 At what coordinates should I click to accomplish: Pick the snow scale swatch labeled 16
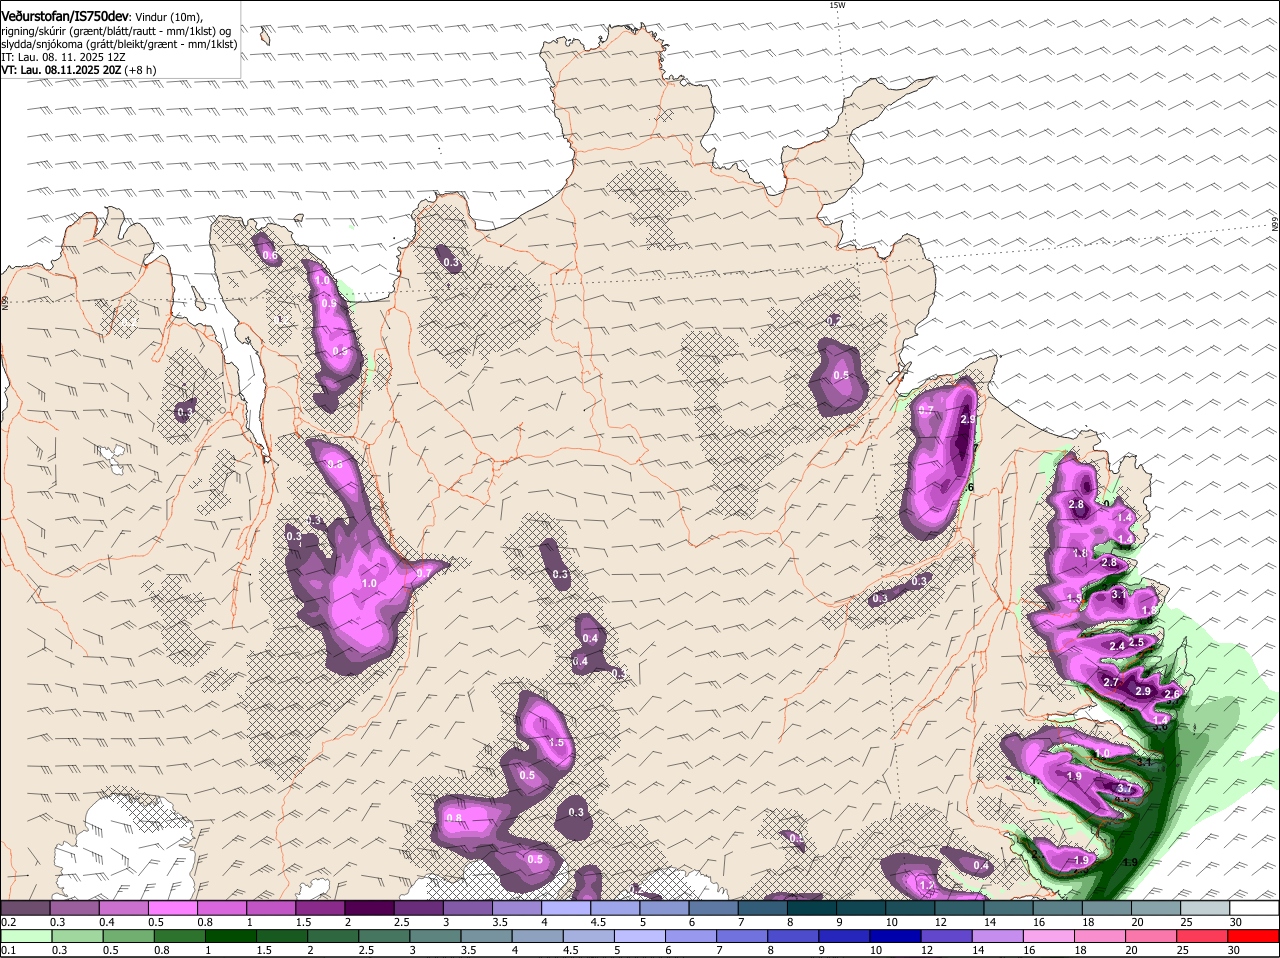click(x=1057, y=908)
